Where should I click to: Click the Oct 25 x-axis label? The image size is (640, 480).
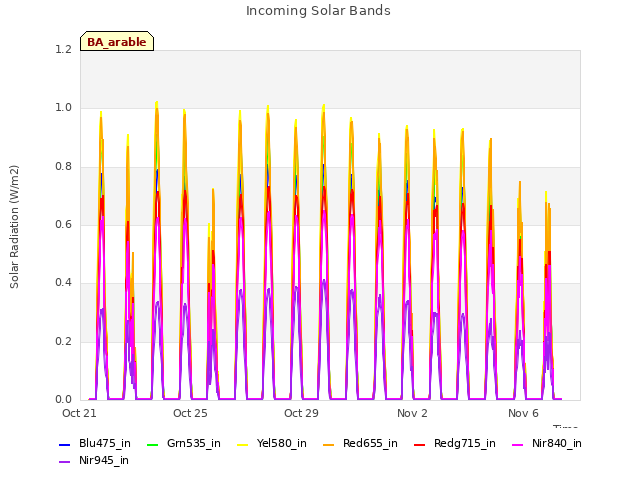pos(190,413)
